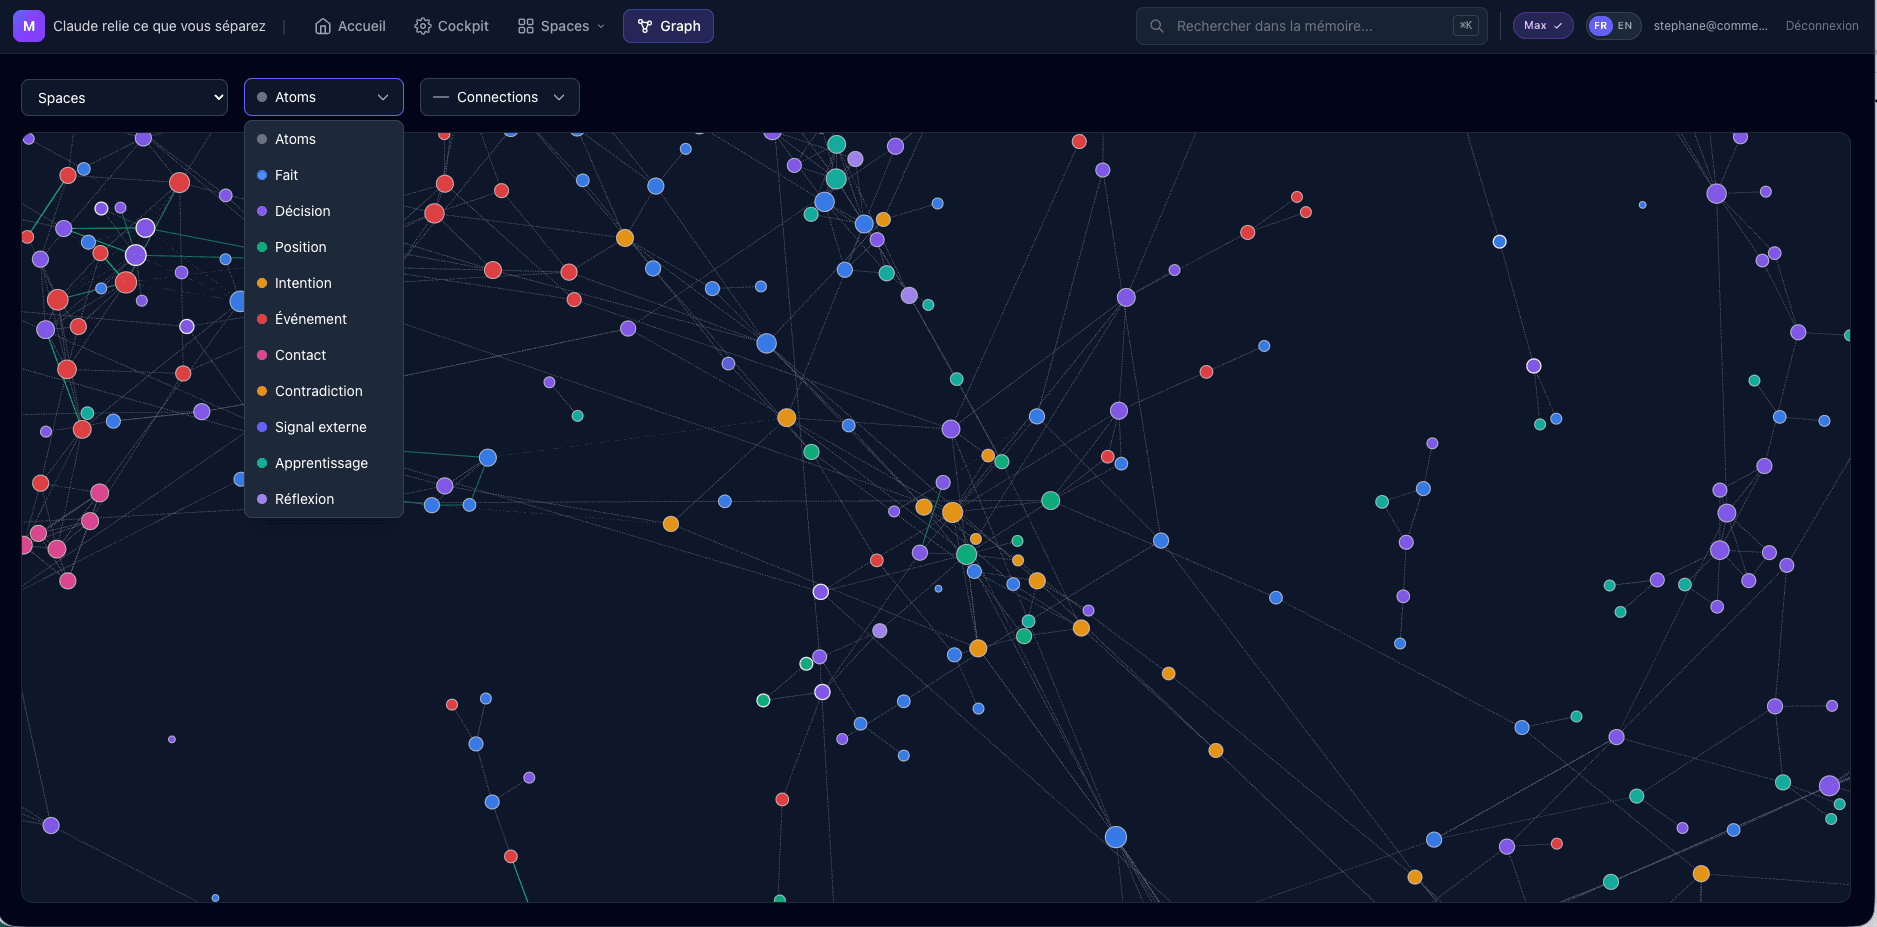The height and width of the screenshot is (927, 1877).
Task: Click the purple M logo badge
Action: click(28, 24)
